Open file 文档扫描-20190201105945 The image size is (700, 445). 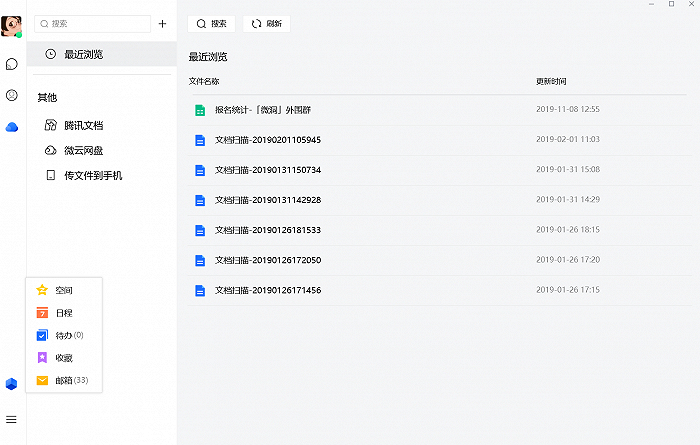pos(439,140)
